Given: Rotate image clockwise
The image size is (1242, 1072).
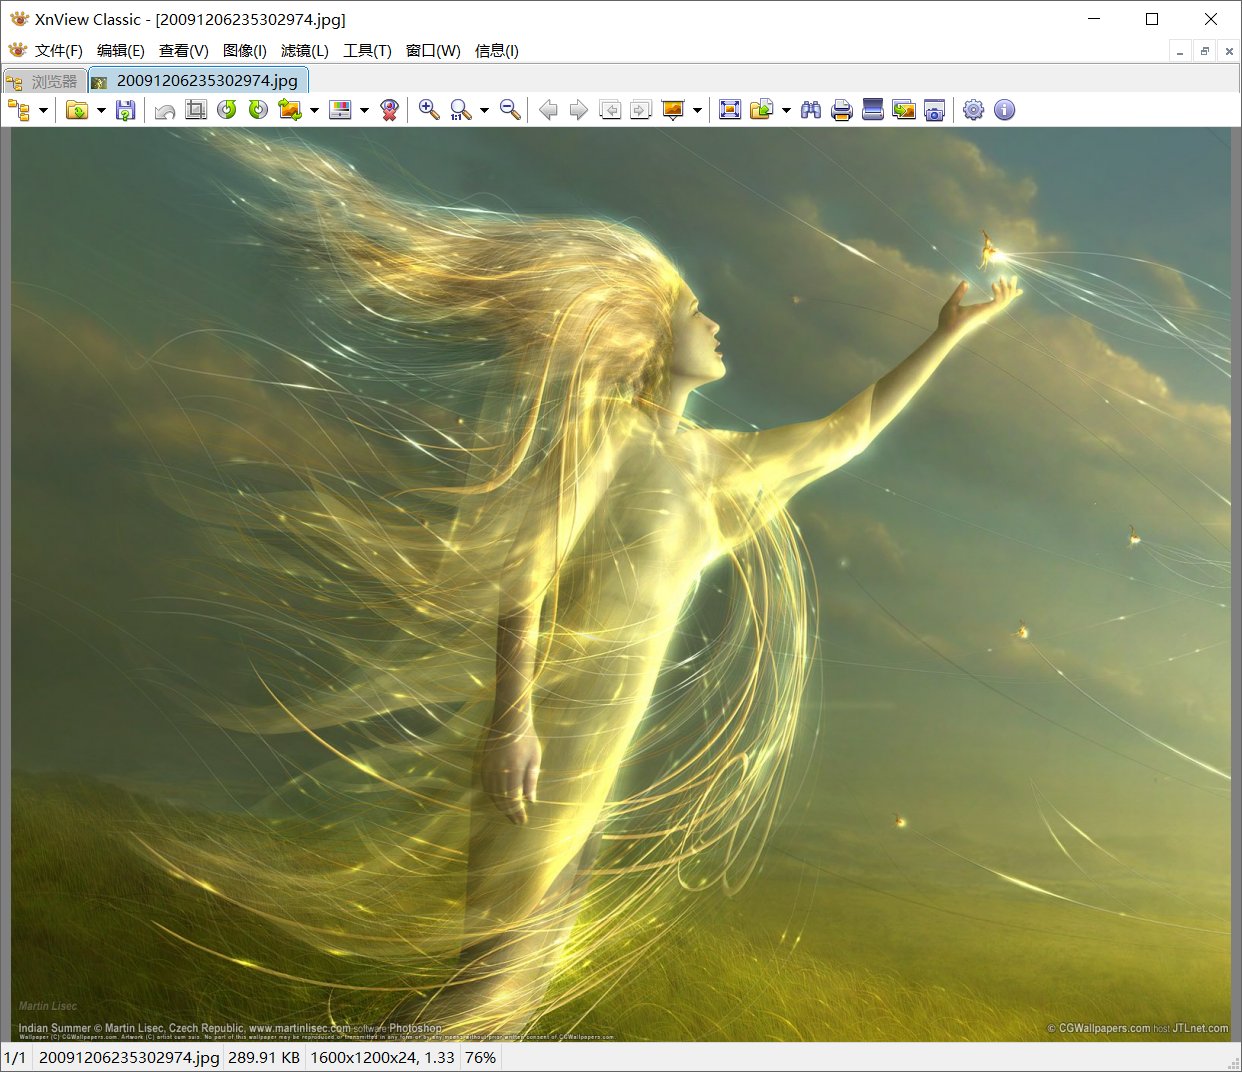Looking at the screenshot, I should (x=258, y=110).
